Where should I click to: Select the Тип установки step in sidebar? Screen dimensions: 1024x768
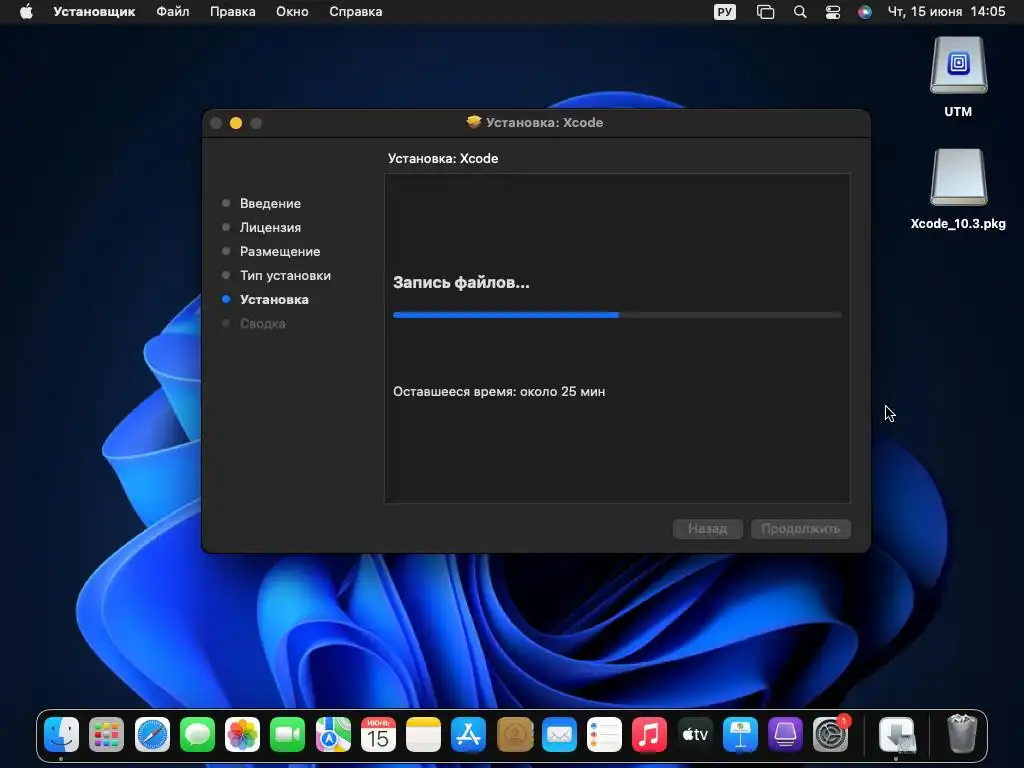(x=285, y=276)
